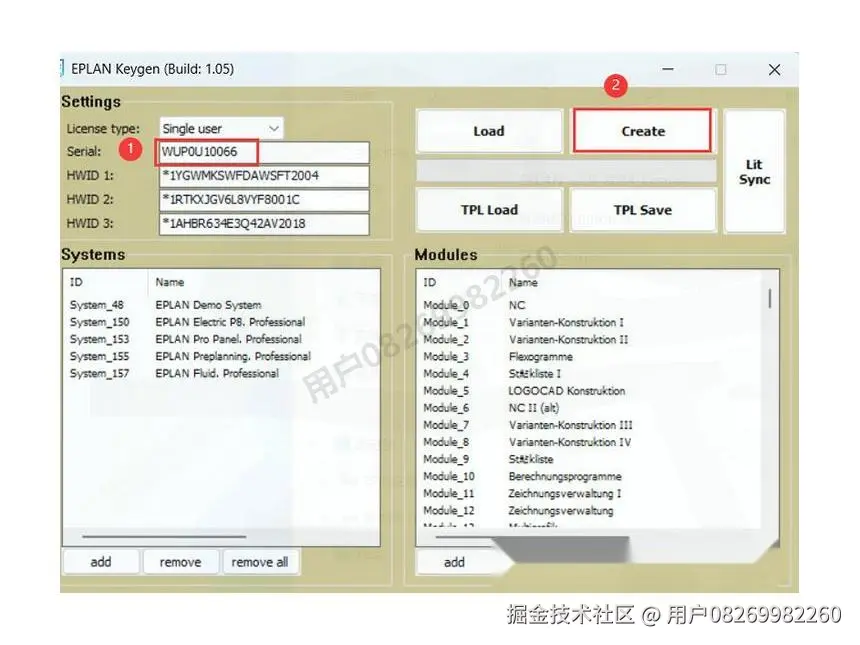Select System_155 EPLAN Preplanning row
This screenshot has width=860, height=645.
tap(222, 356)
